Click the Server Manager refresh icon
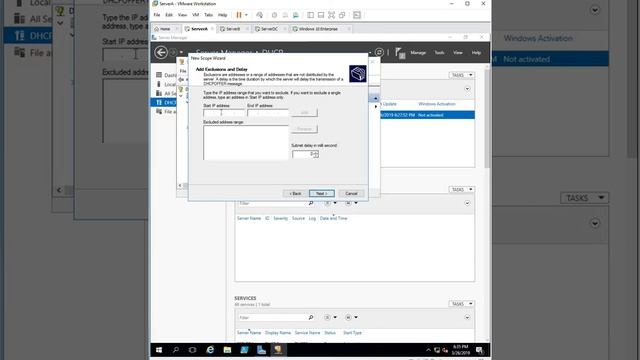 click(379, 52)
